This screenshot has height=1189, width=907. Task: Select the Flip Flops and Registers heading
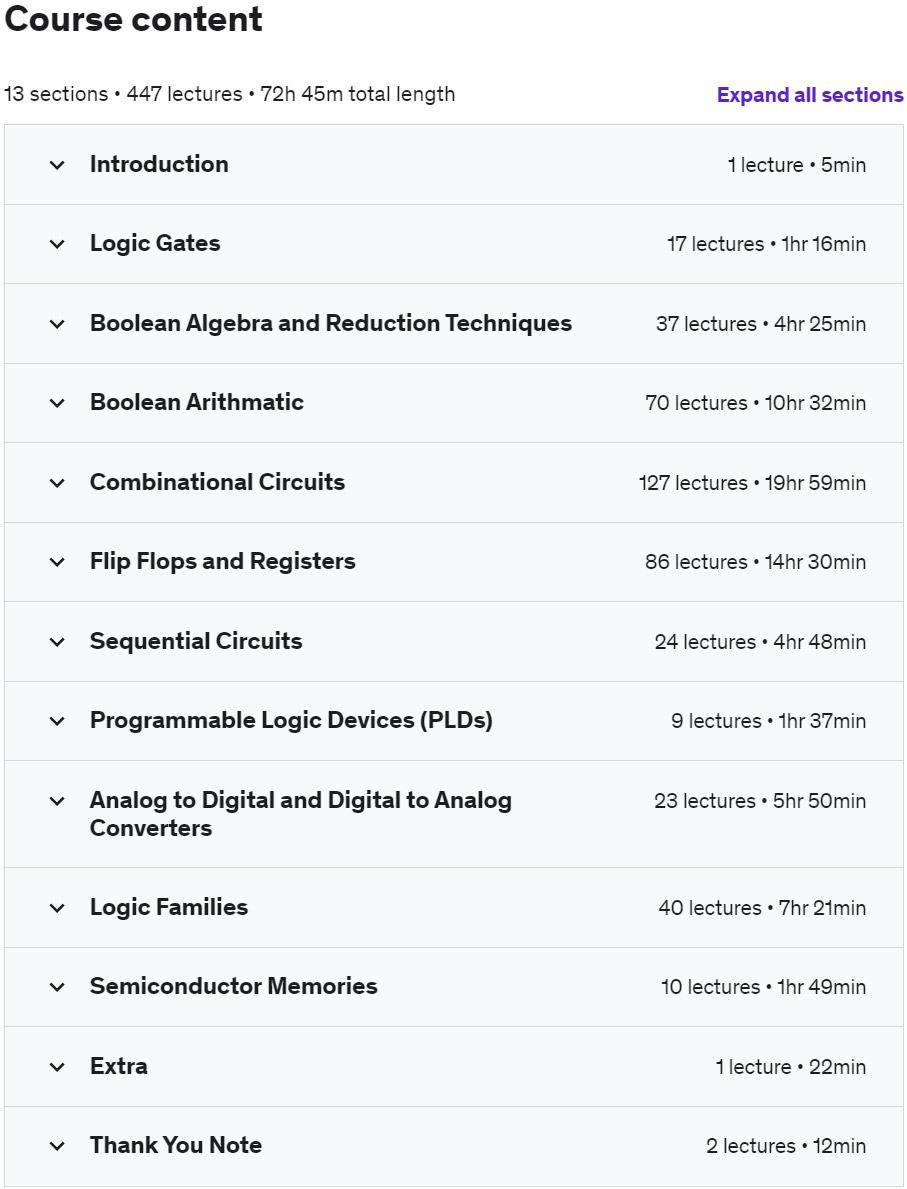click(x=222, y=561)
